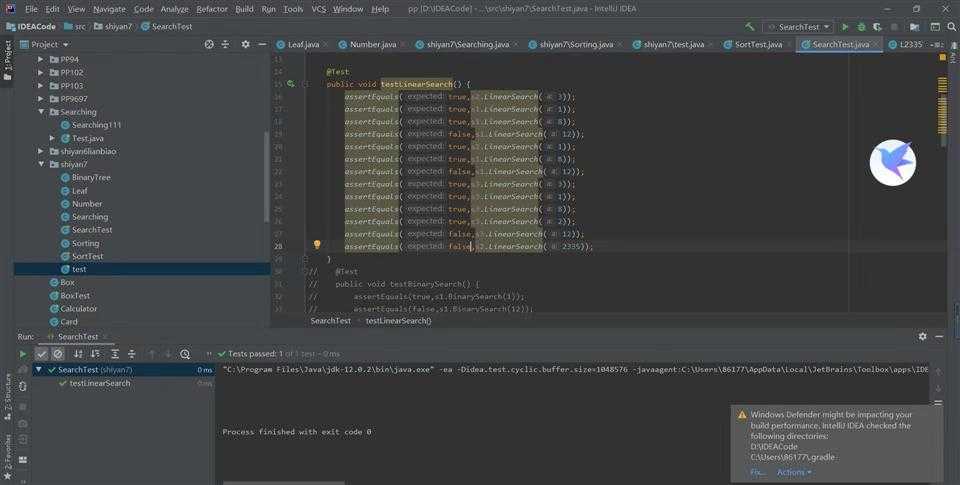The height and width of the screenshot is (485, 960).
Task: Toggle show passed tests
Action: pyautogui.click(x=42, y=354)
